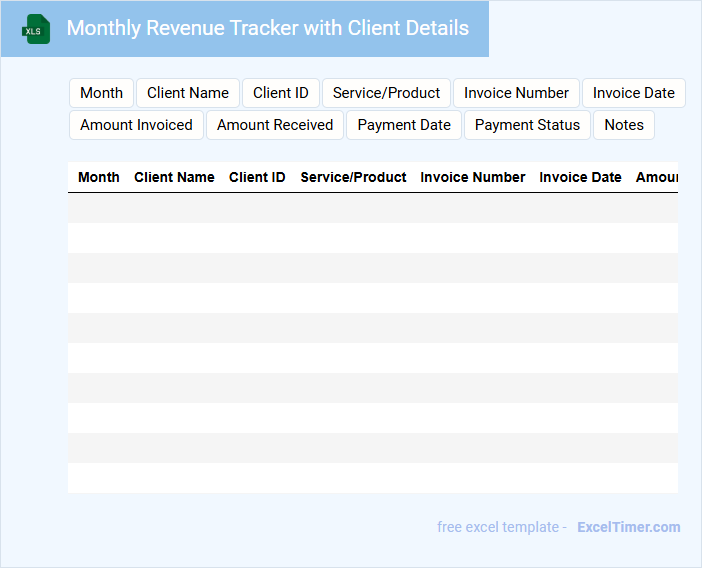Select the Amount Received tag
The width and height of the screenshot is (702, 568).
click(275, 125)
